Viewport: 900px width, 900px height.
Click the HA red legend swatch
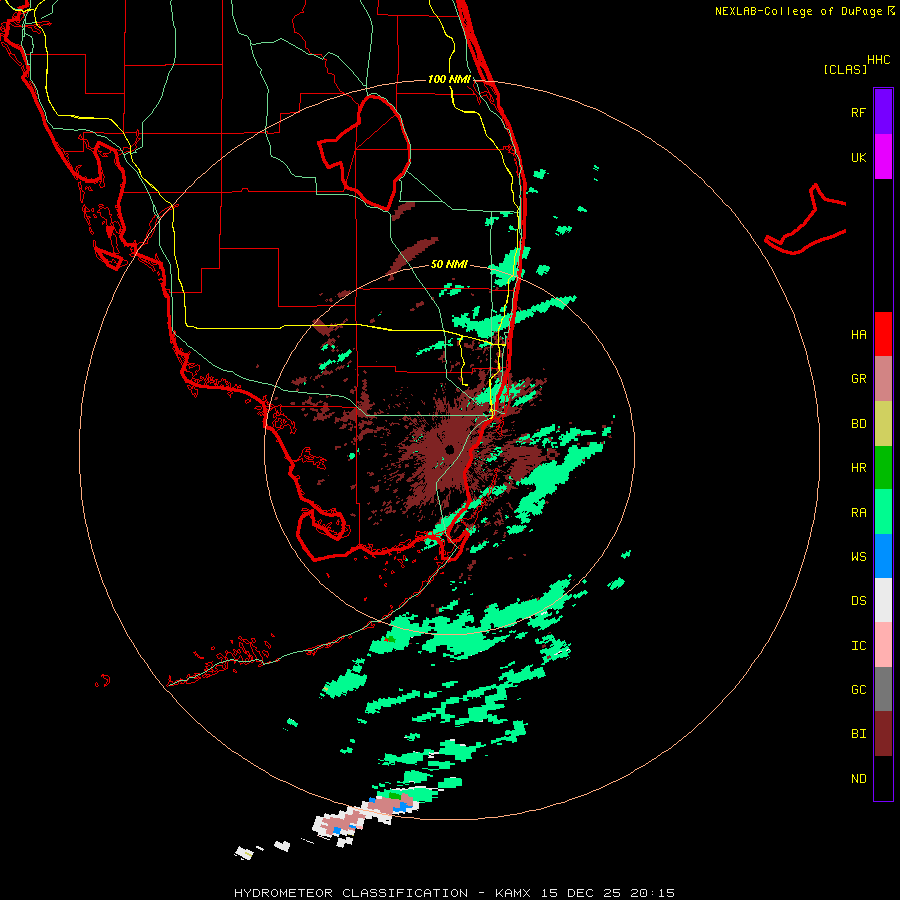point(883,334)
